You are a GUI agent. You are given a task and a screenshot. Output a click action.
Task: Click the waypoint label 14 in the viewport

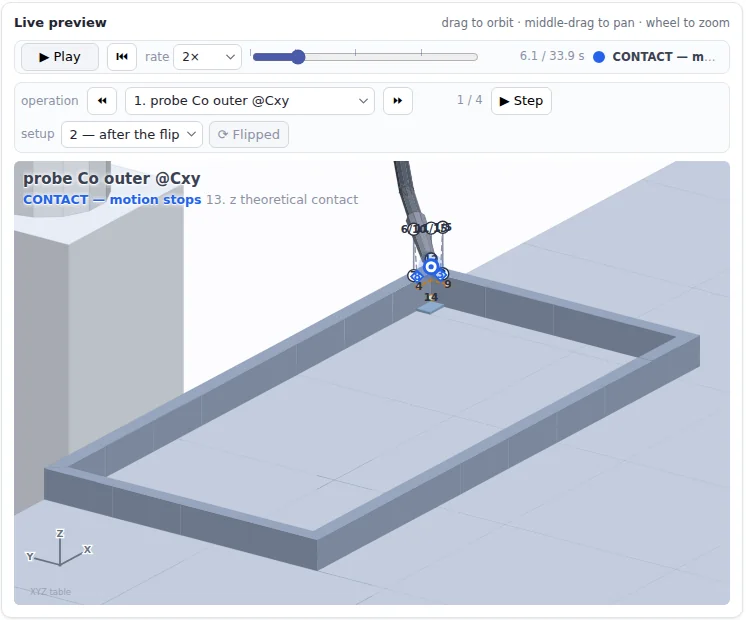[x=431, y=297]
